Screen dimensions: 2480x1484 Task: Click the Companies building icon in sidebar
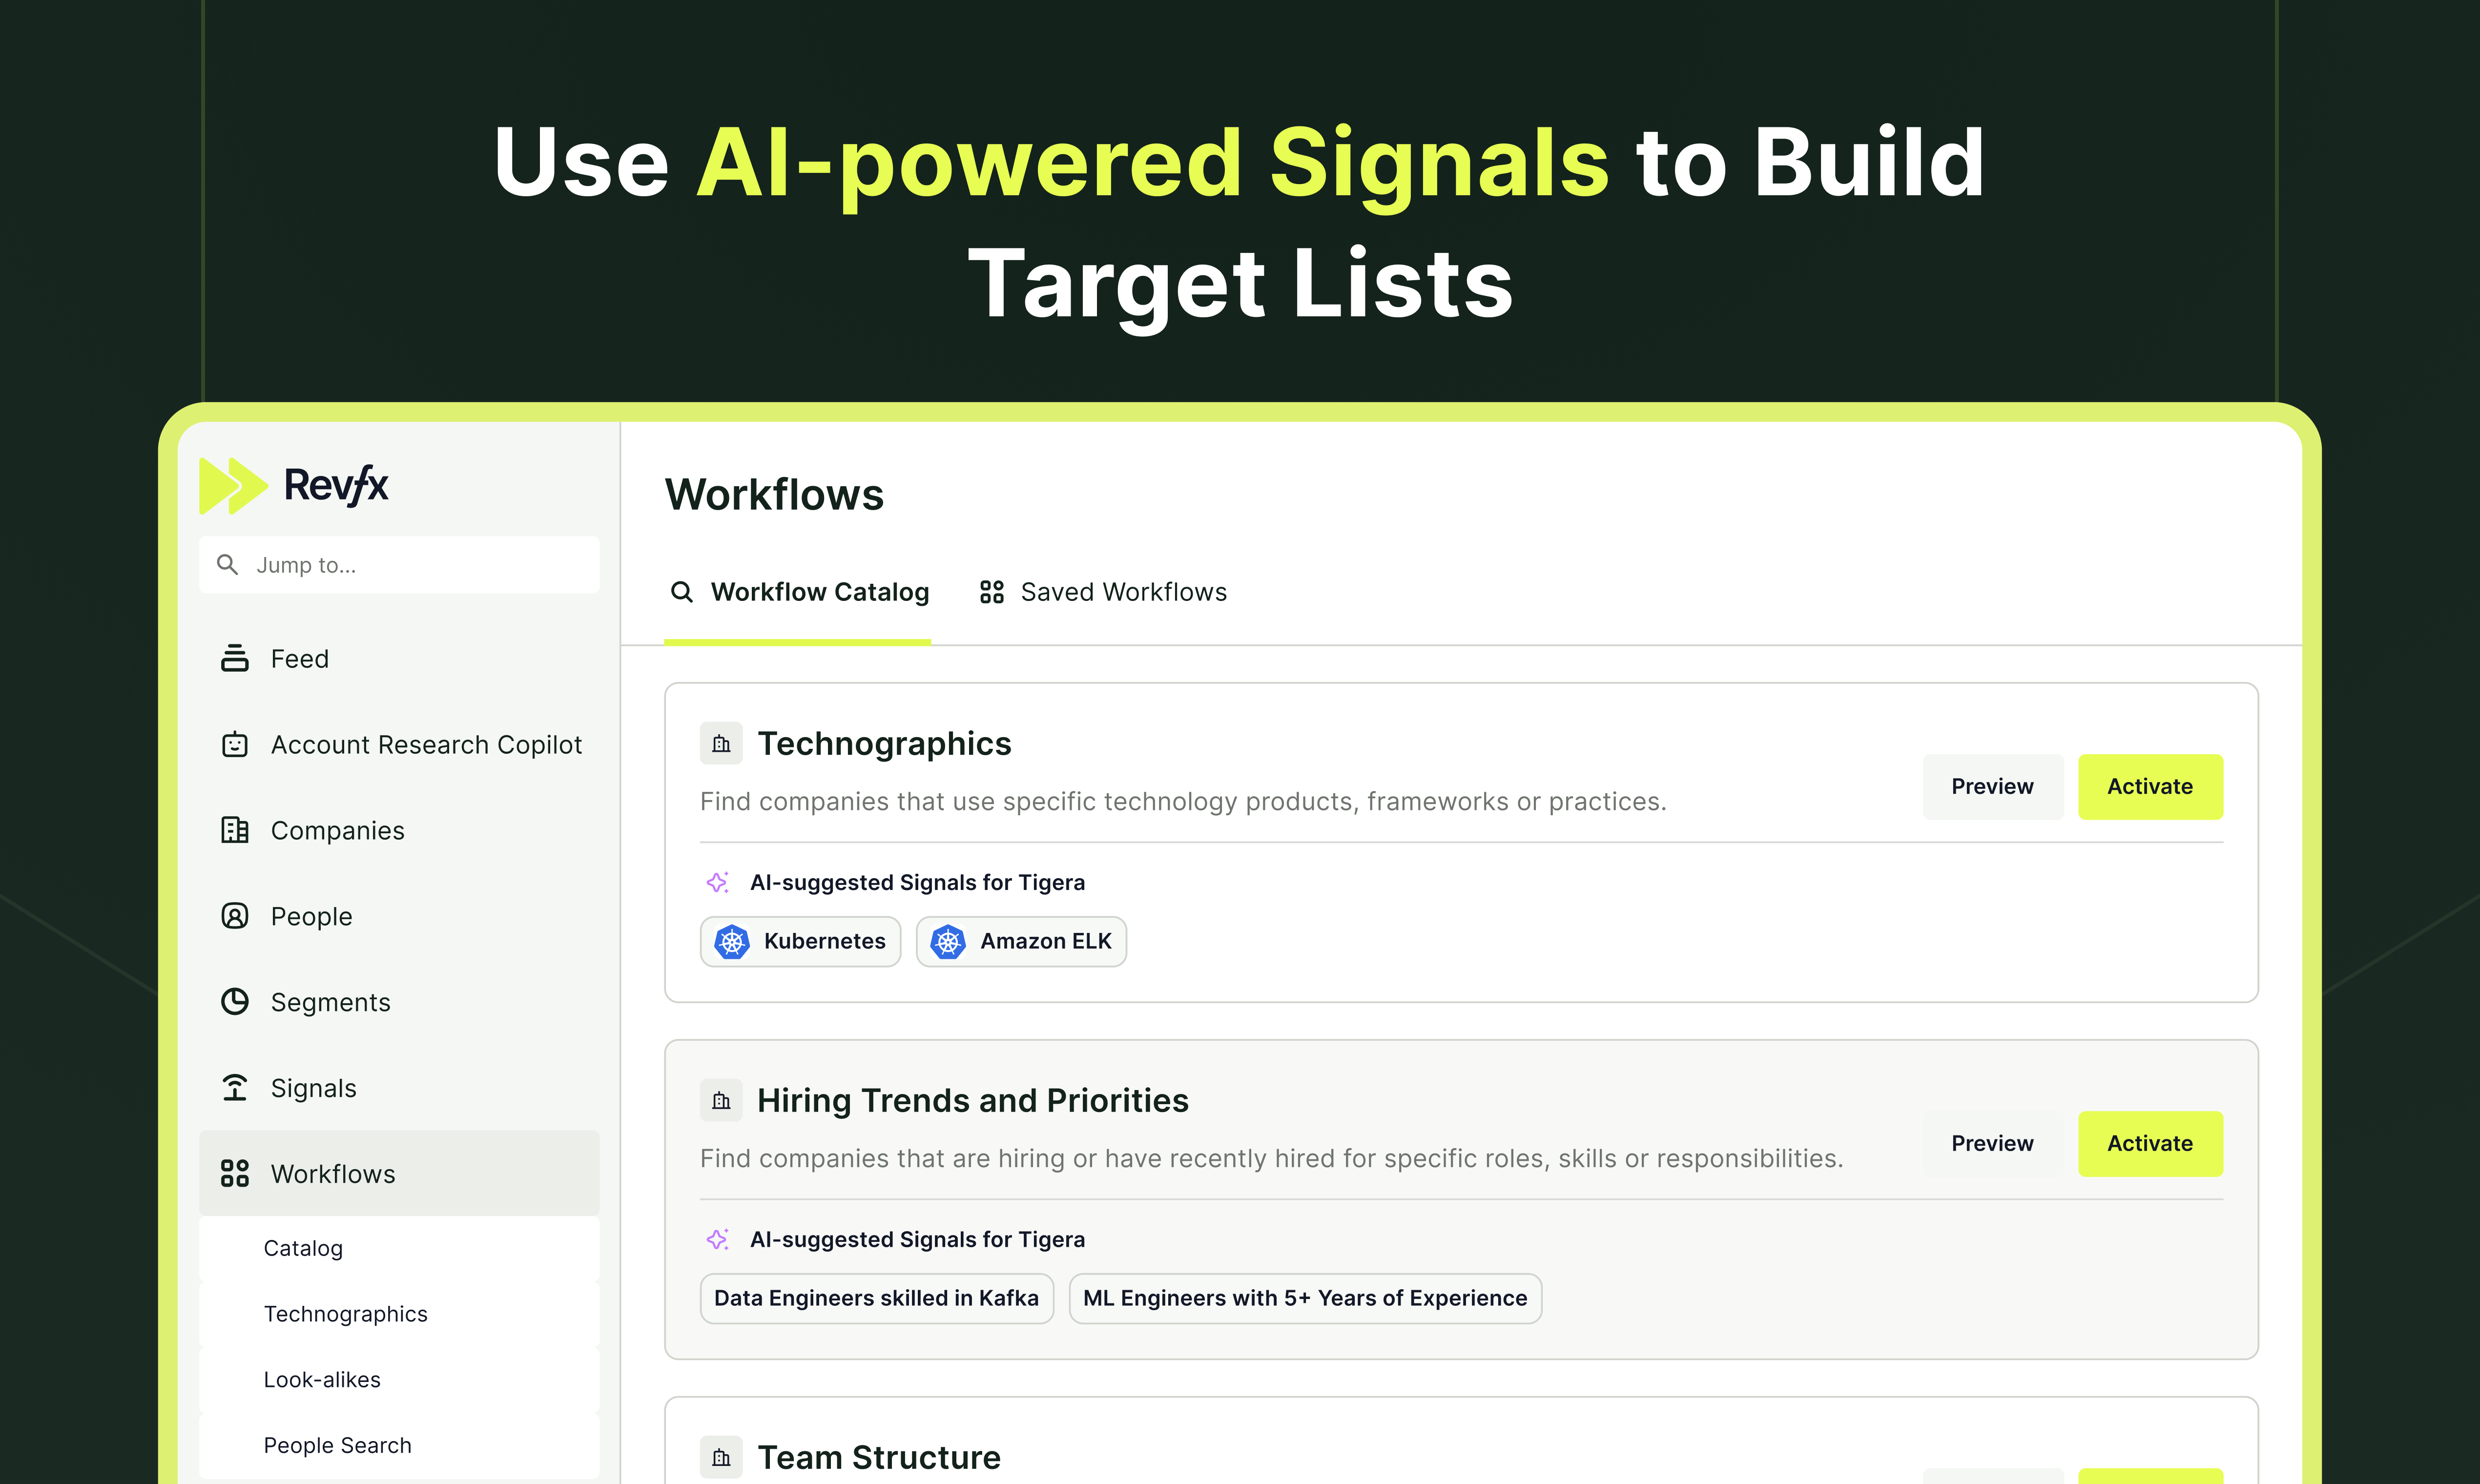pyautogui.click(x=235, y=830)
